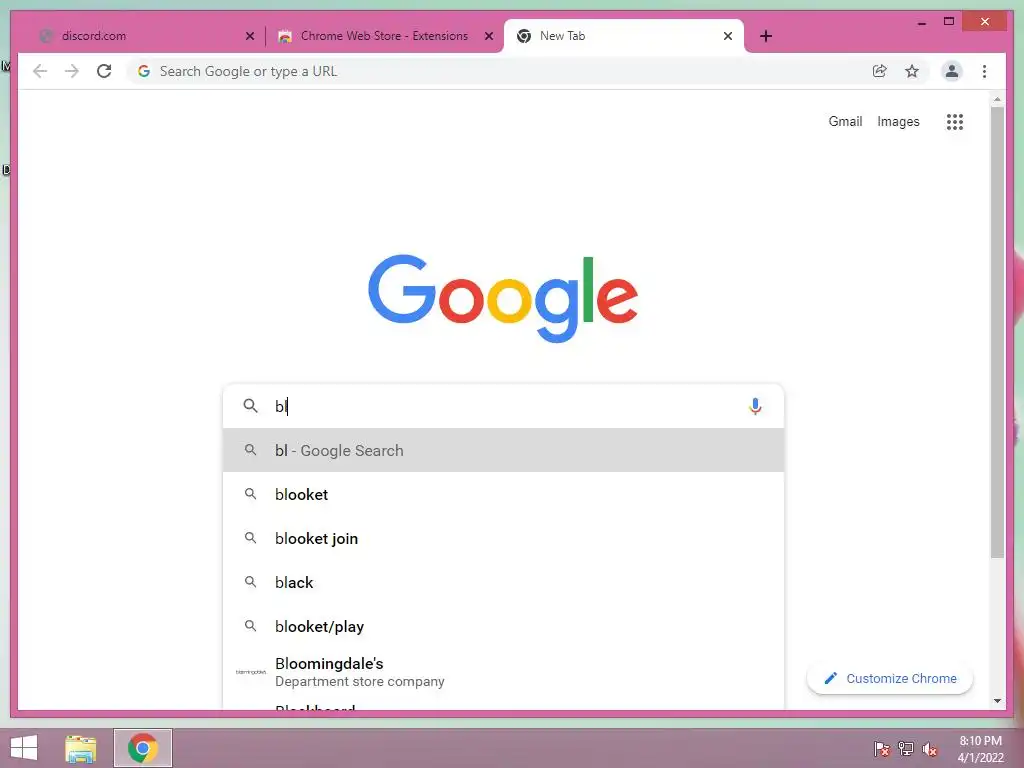The width and height of the screenshot is (1024, 768).
Task: Select the 'blooket/play' suggestion
Action: coord(503,626)
